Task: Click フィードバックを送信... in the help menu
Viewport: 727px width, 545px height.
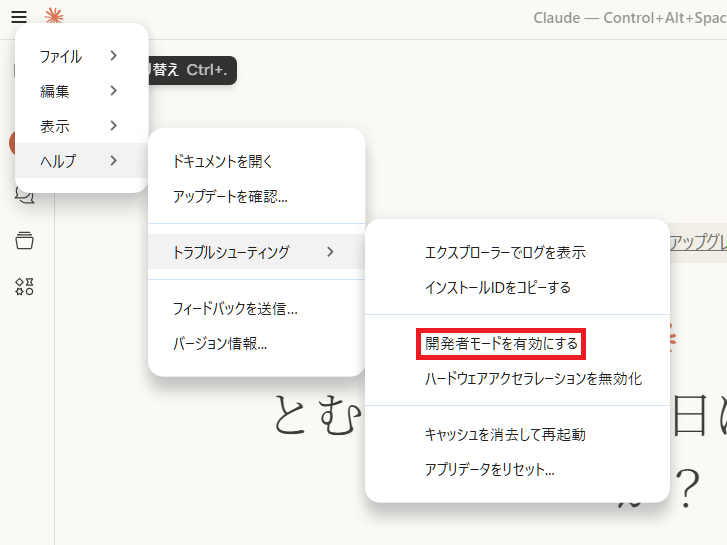Action: [235, 308]
